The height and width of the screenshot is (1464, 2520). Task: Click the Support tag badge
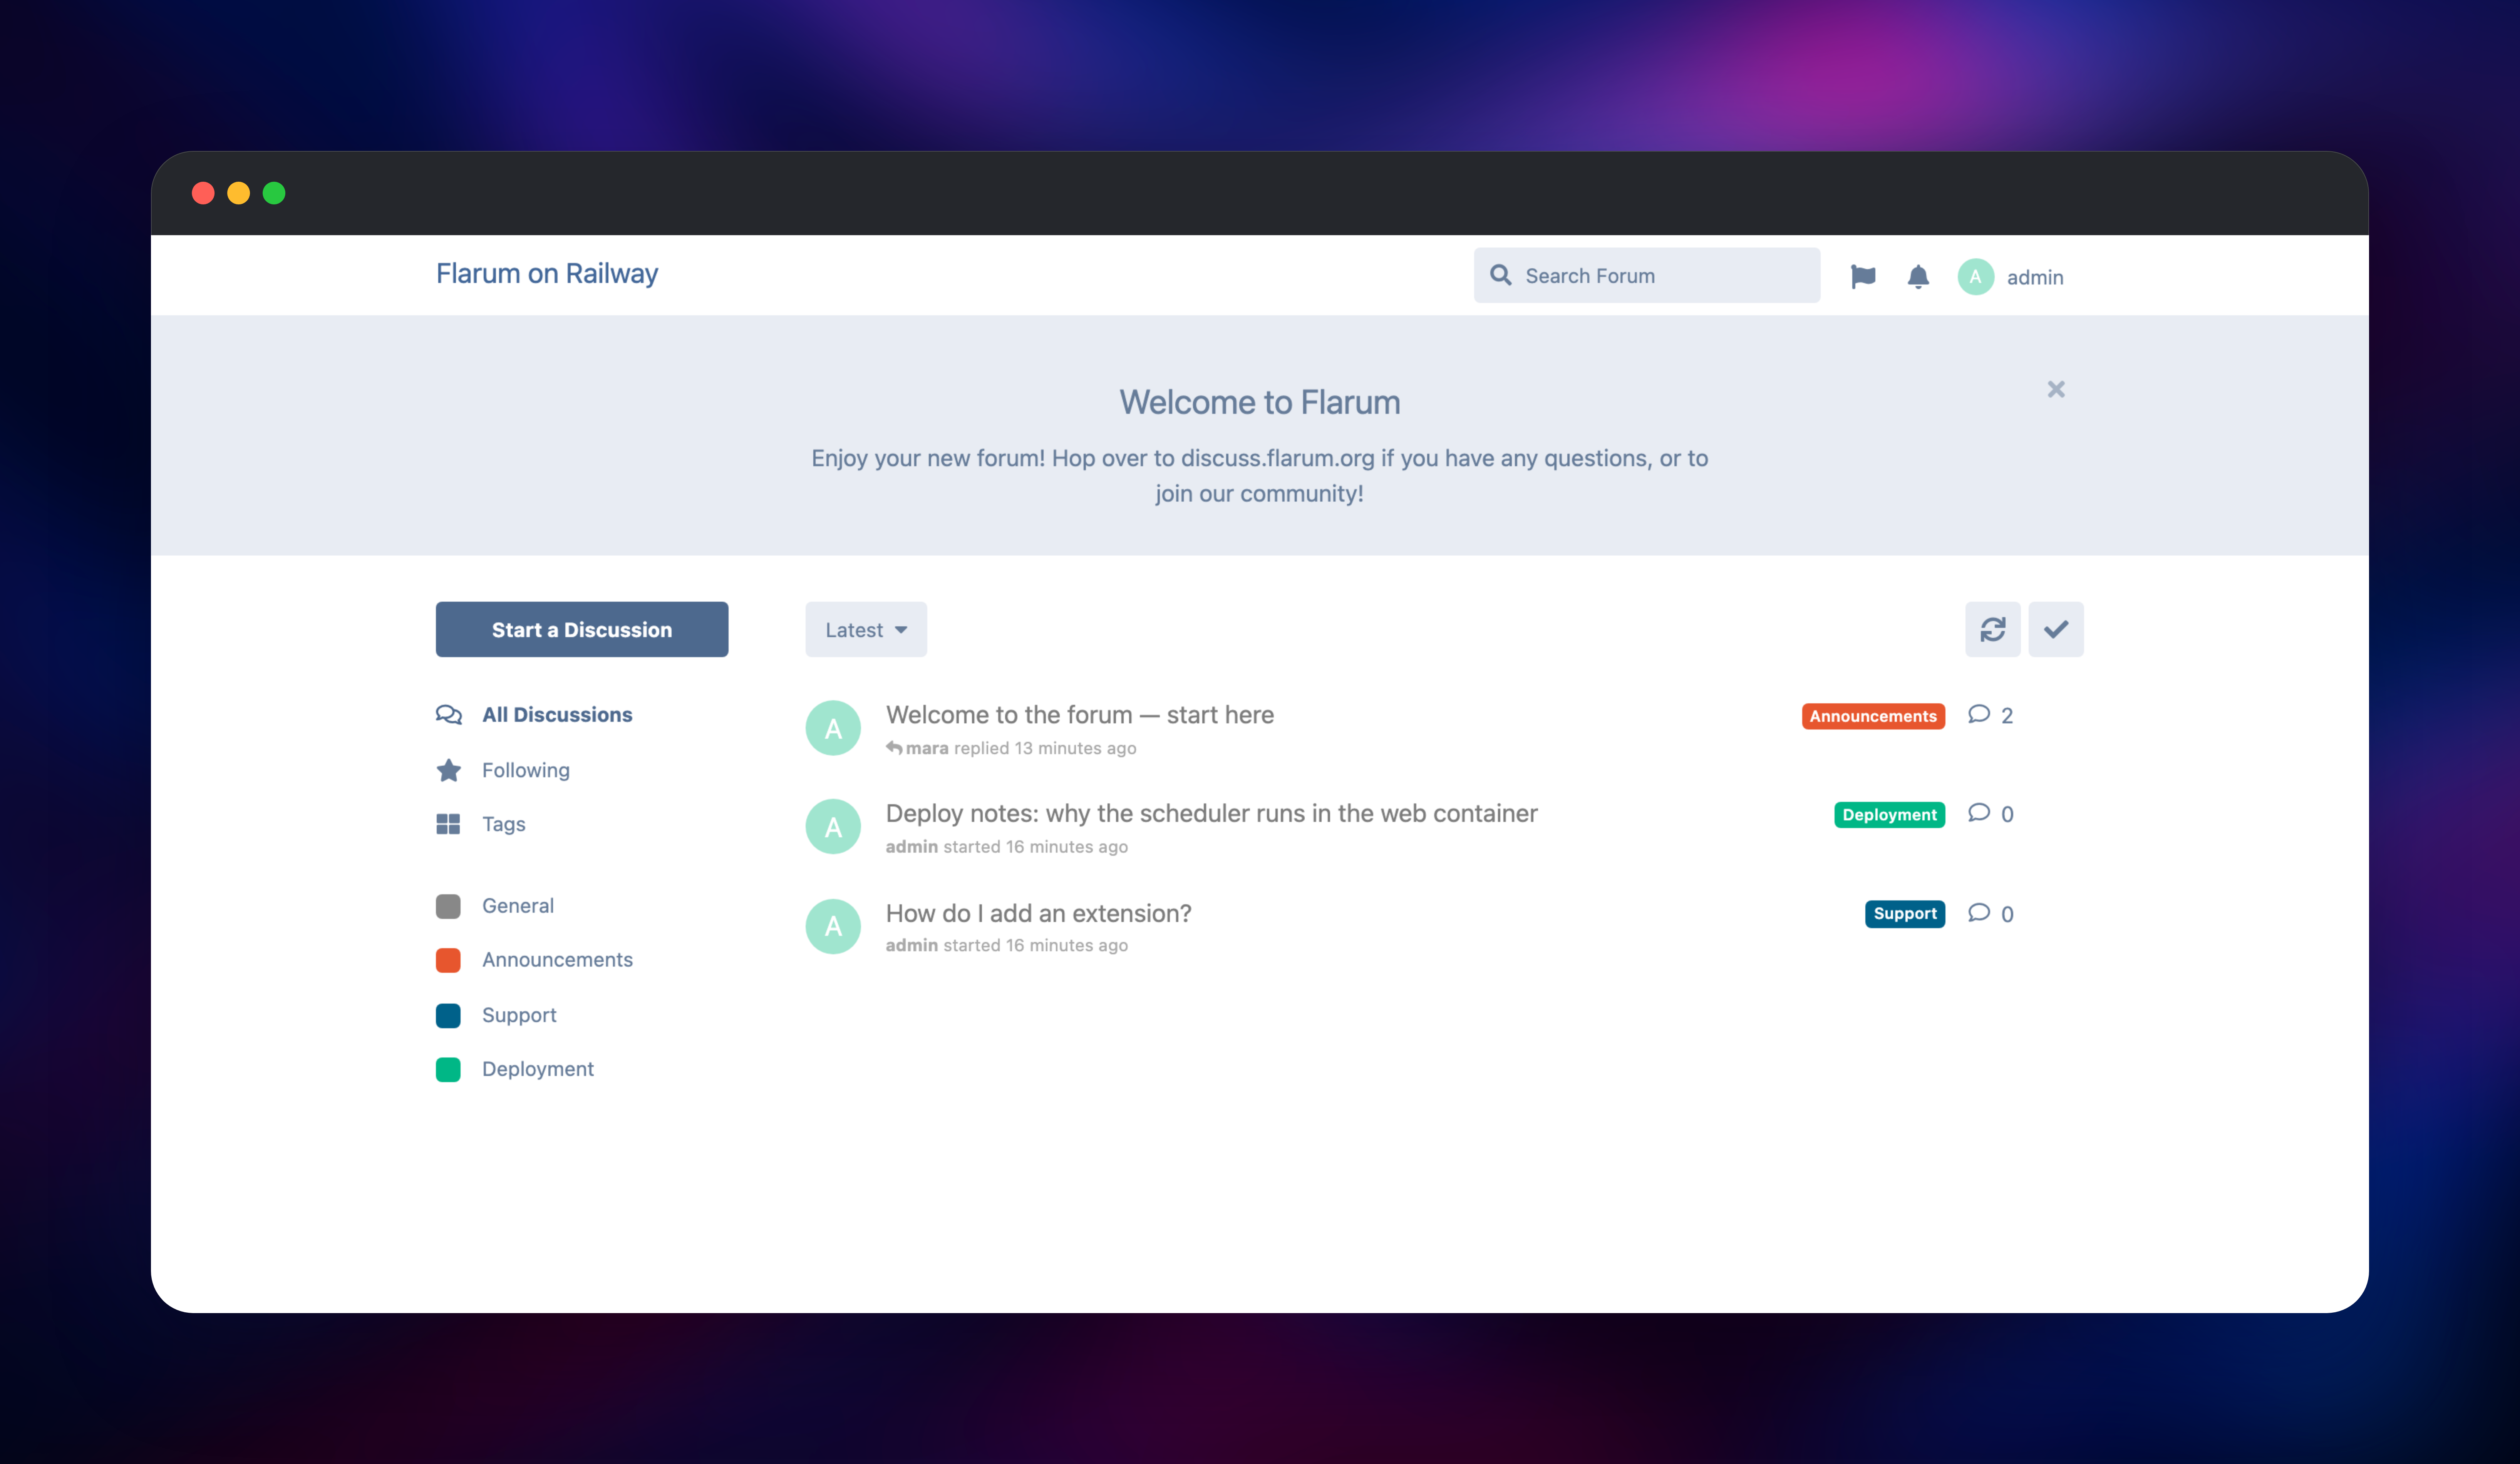click(x=1905, y=914)
